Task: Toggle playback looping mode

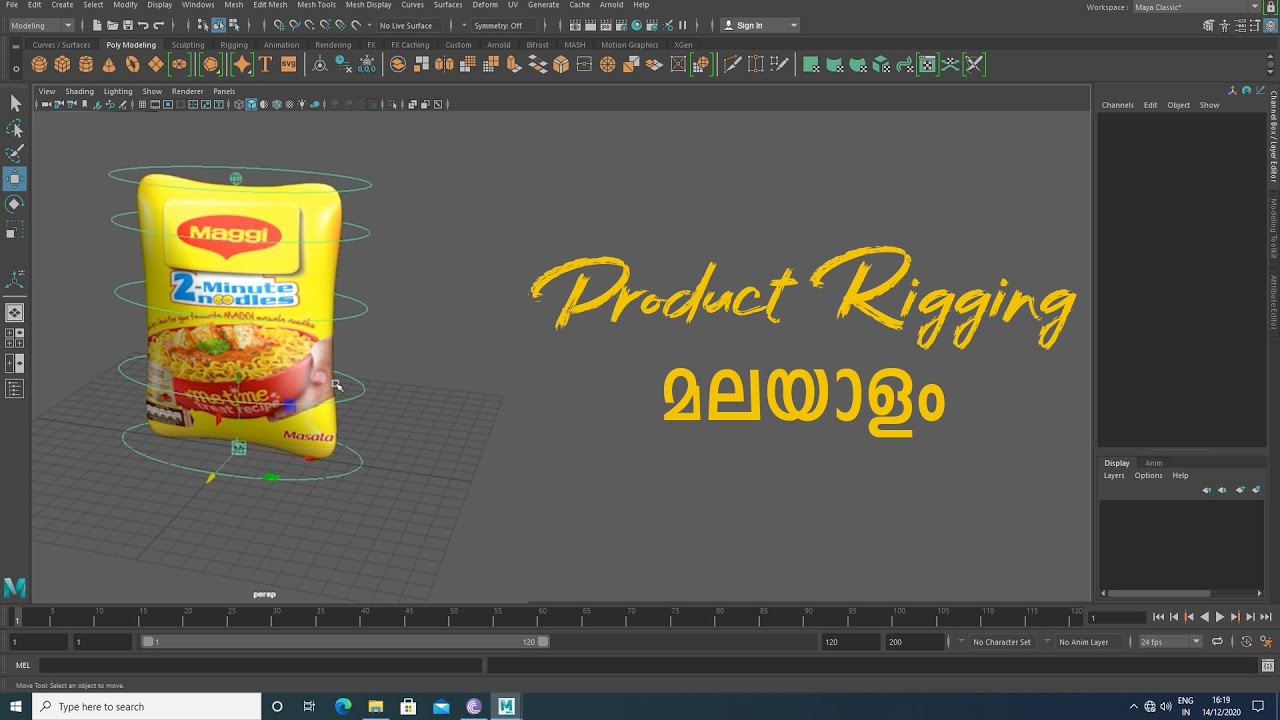Action: (x=1218, y=642)
